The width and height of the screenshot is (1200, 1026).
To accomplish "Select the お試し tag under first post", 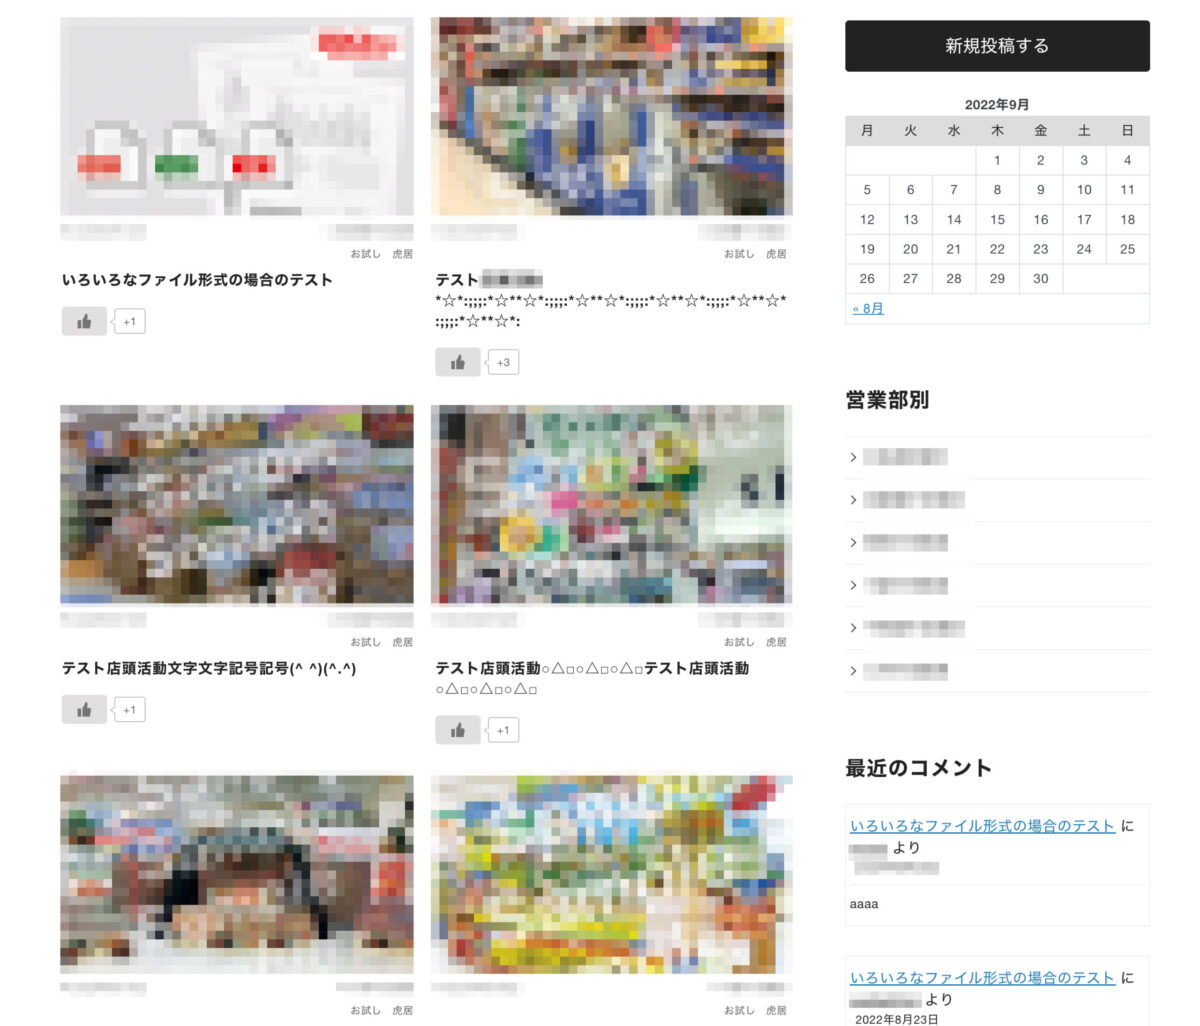I will coord(365,254).
